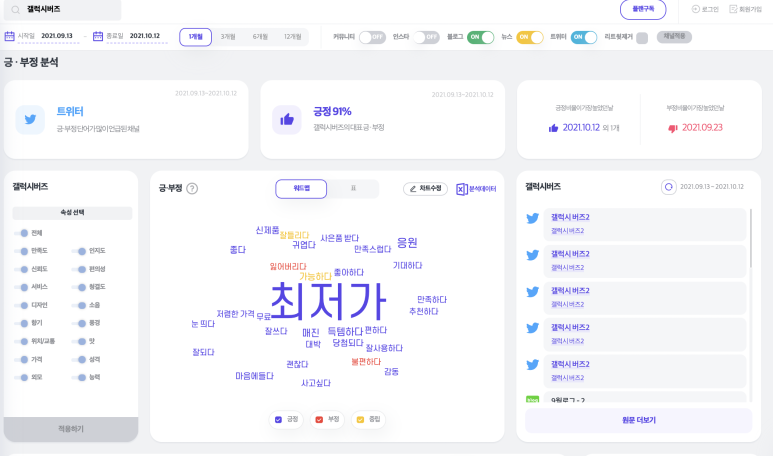Click the 채널적용 button
This screenshot has height=456, width=773.
pos(674,37)
